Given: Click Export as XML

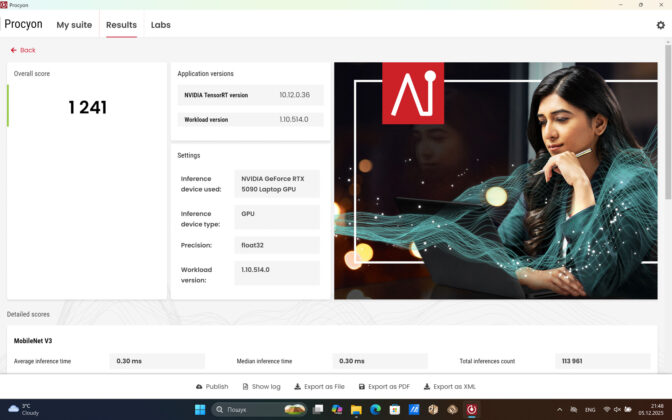Looking at the screenshot, I should pyautogui.click(x=450, y=387).
